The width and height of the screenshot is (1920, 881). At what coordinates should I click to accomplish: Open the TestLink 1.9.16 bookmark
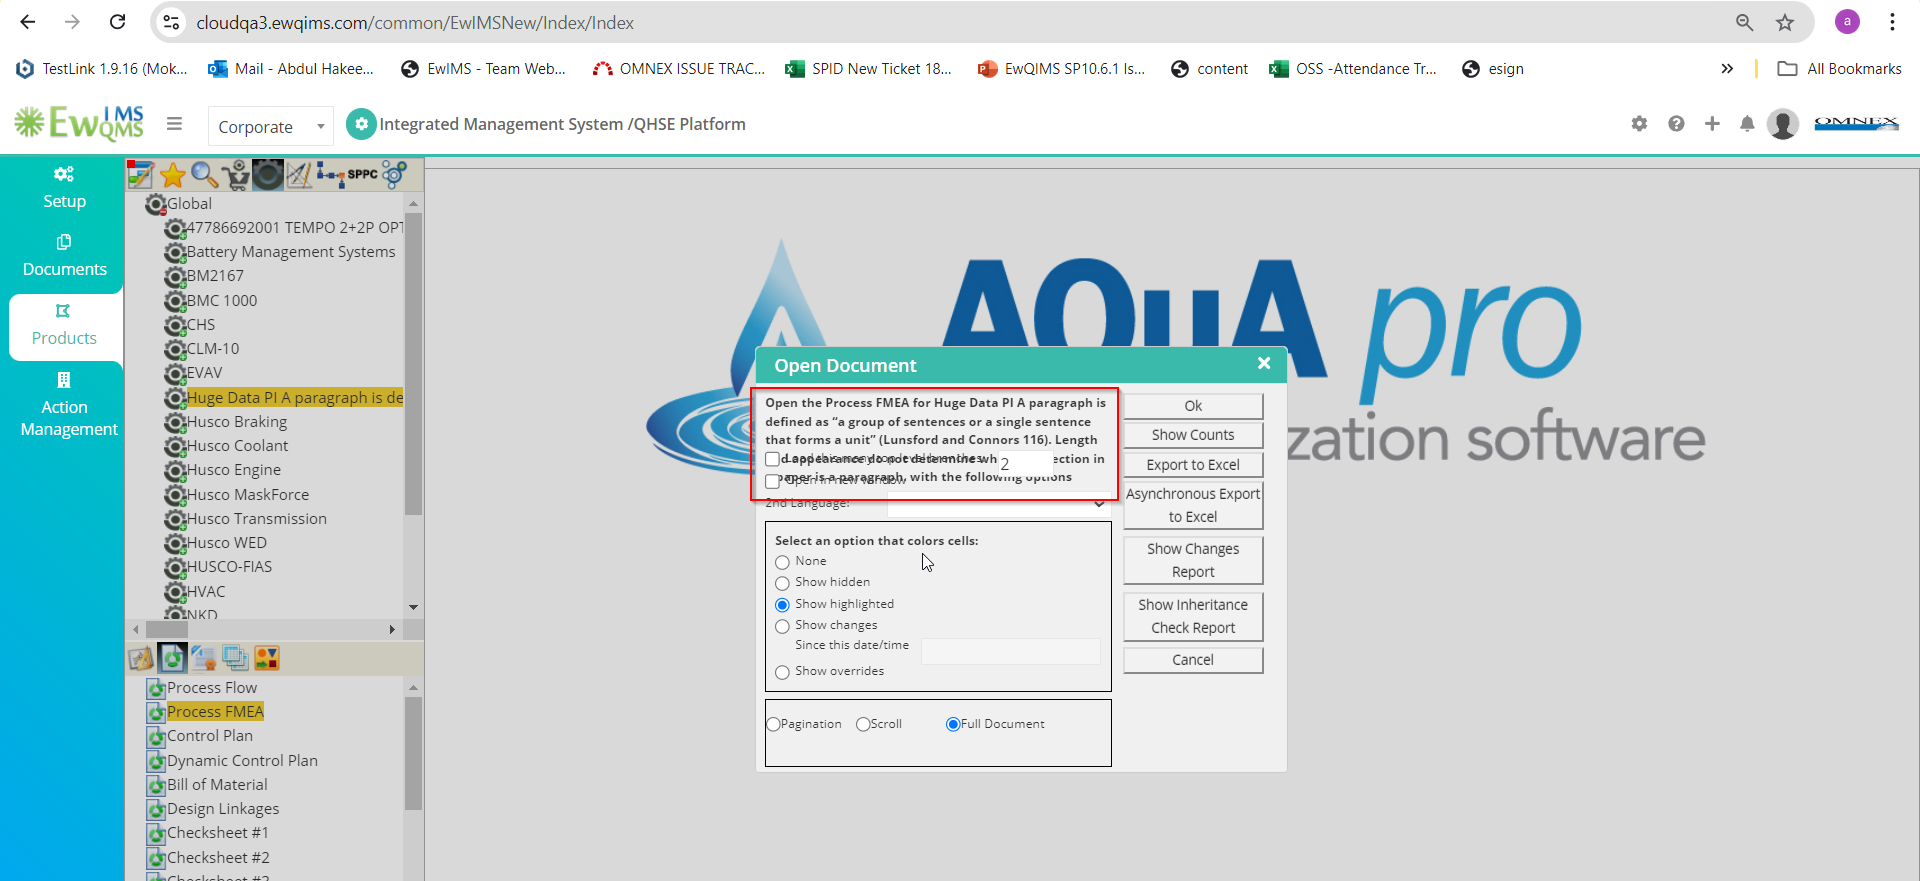tap(102, 68)
